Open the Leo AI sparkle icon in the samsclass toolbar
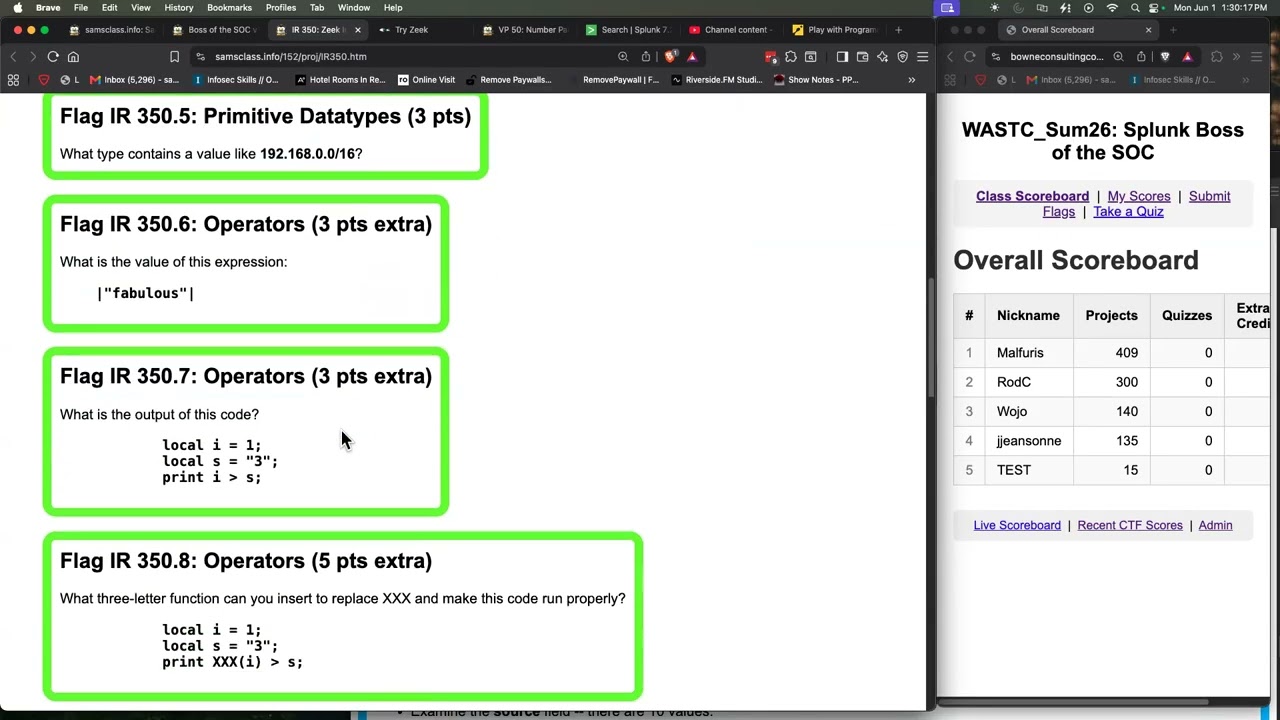1280x720 pixels. [x=882, y=57]
